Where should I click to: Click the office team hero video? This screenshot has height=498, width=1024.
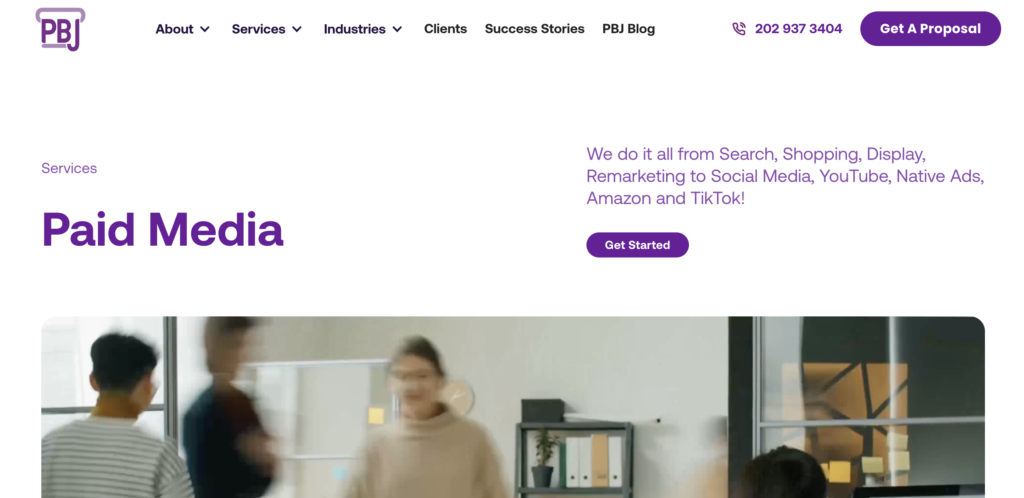[513, 407]
